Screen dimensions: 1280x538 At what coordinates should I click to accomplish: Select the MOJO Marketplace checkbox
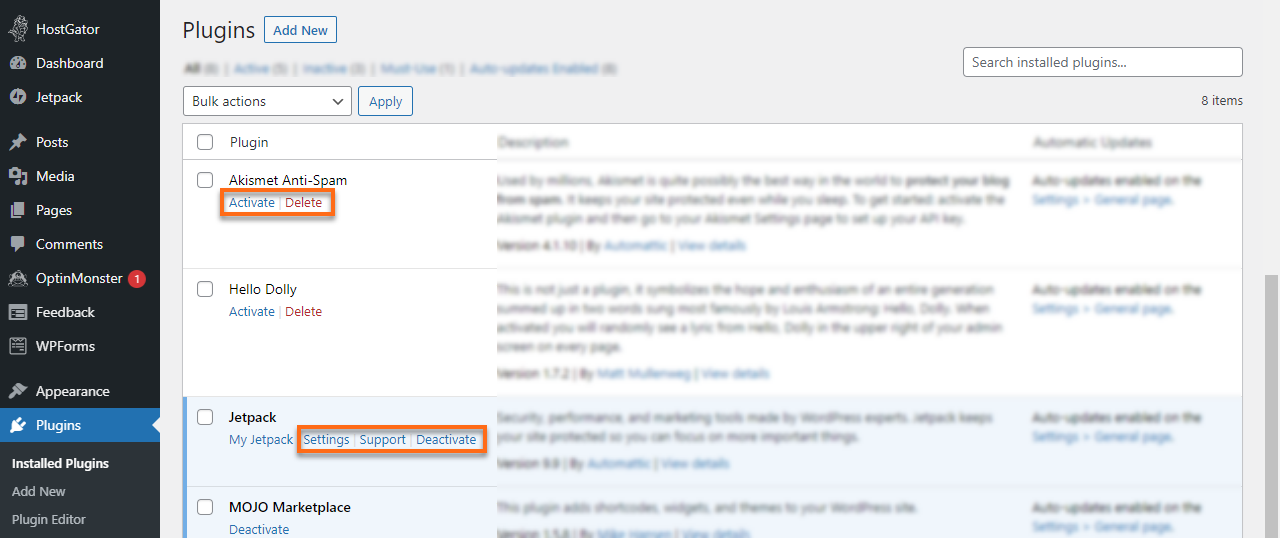click(205, 507)
